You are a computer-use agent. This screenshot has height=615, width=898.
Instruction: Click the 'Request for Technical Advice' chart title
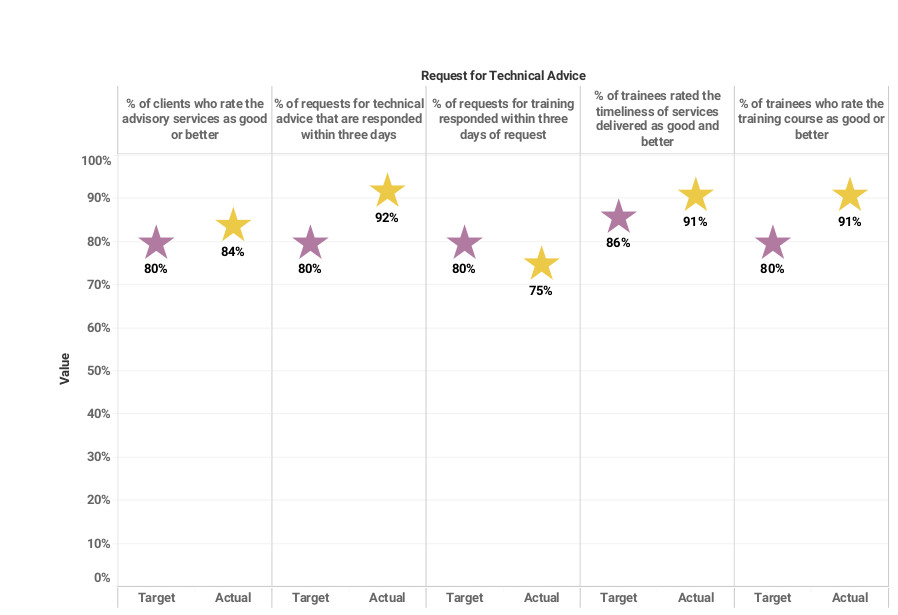pos(503,76)
